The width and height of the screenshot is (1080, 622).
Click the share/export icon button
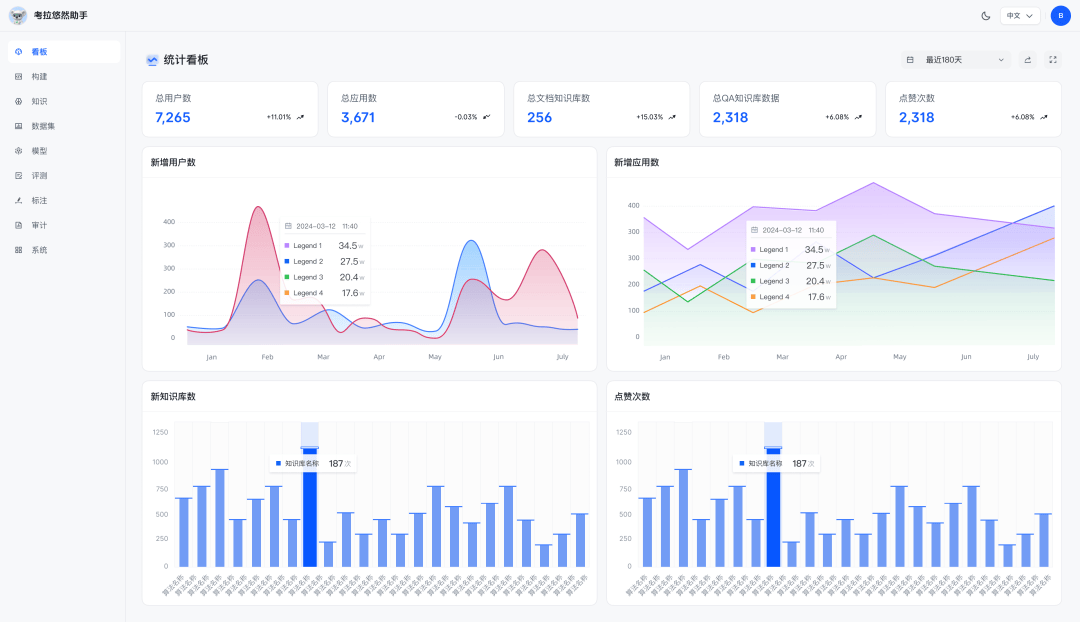(x=1027, y=60)
